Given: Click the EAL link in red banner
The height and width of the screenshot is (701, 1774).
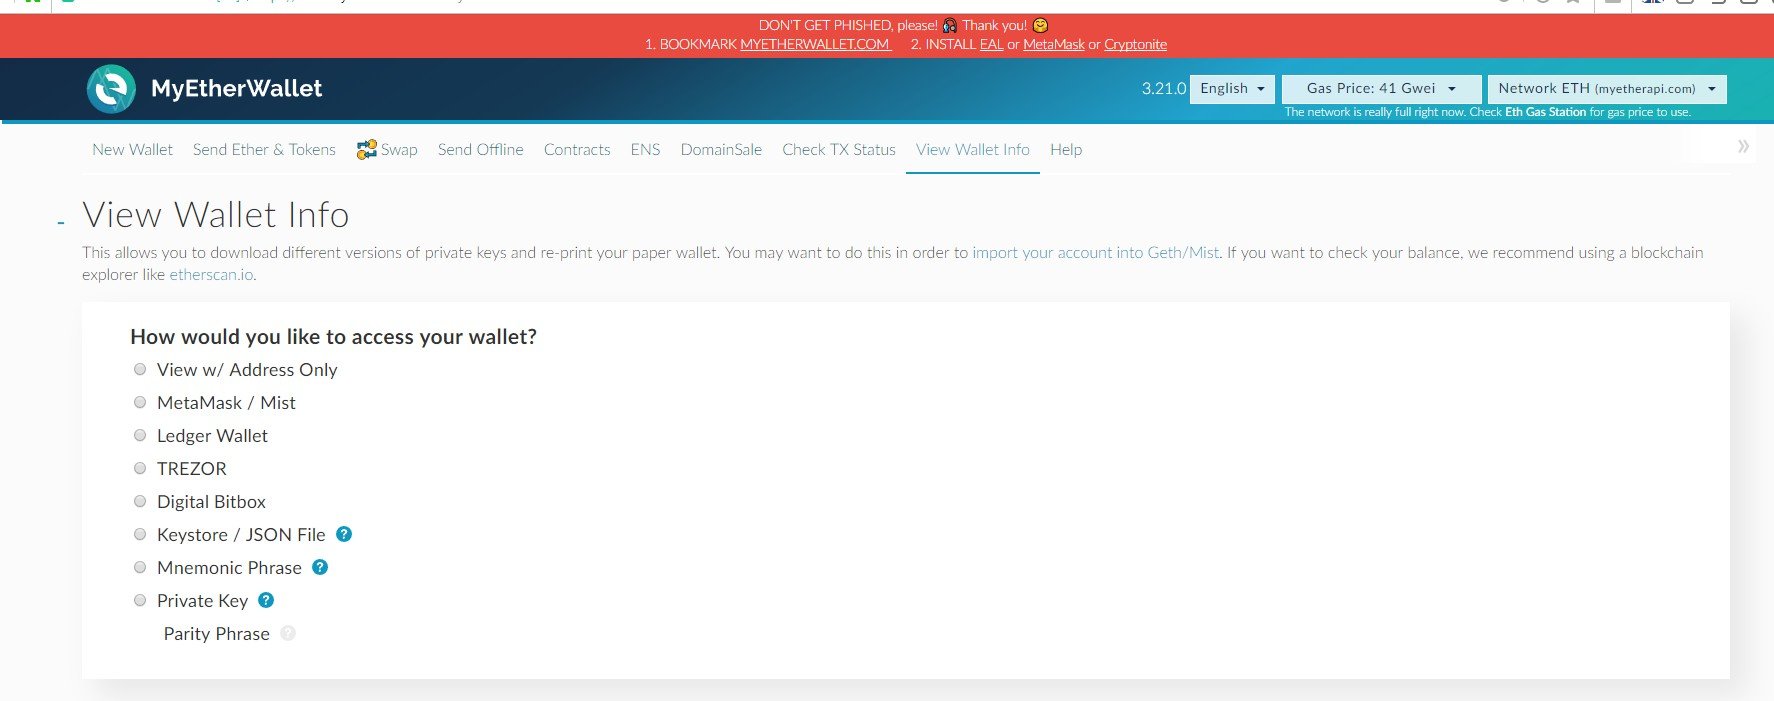Looking at the screenshot, I should tap(991, 44).
